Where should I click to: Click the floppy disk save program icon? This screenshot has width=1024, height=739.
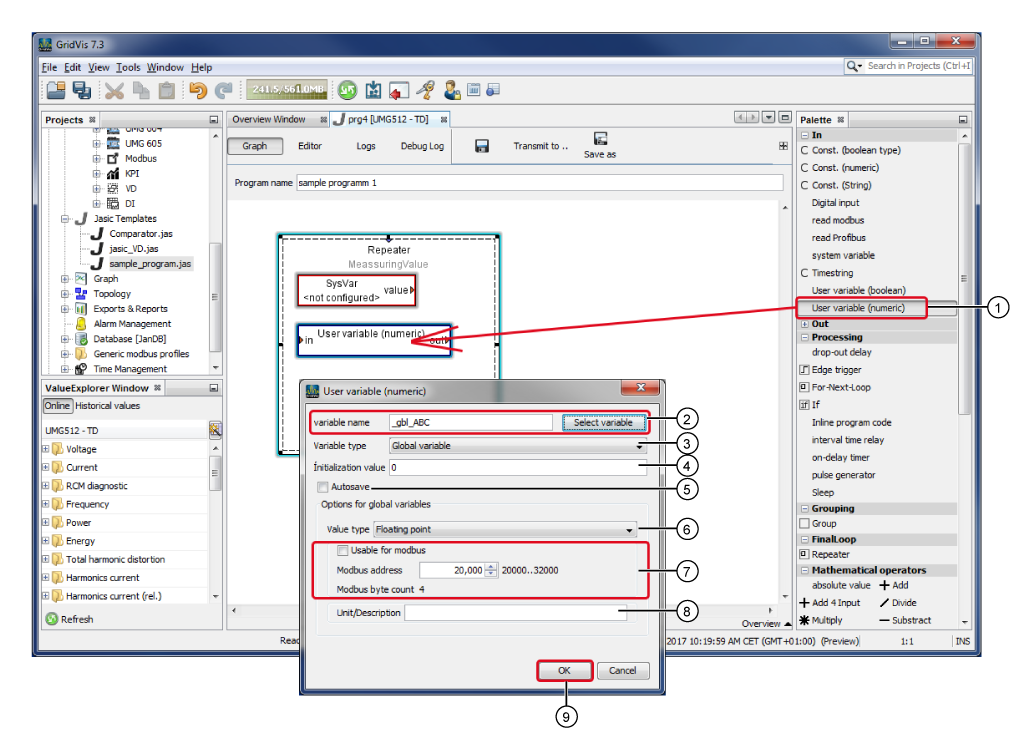pos(482,146)
